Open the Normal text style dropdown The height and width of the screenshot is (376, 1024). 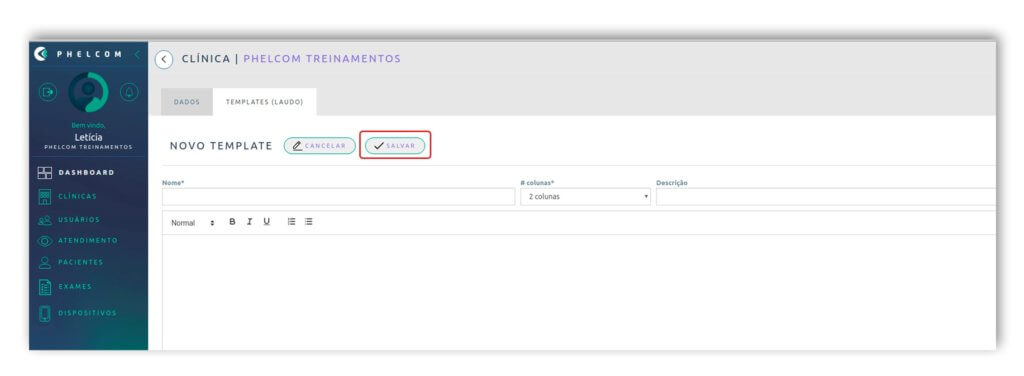(193, 223)
